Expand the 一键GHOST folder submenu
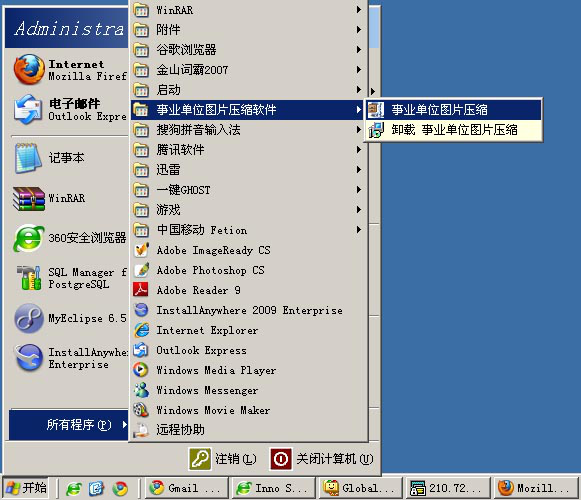Screen dimensions: 581x500 click(248, 190)
